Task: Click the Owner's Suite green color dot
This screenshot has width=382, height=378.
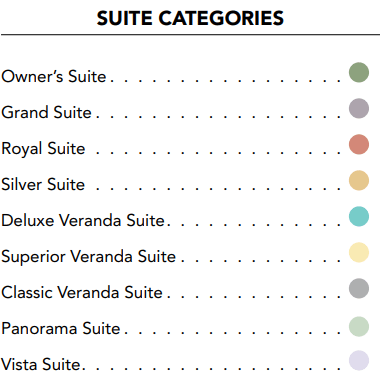Action: (359, 72)
